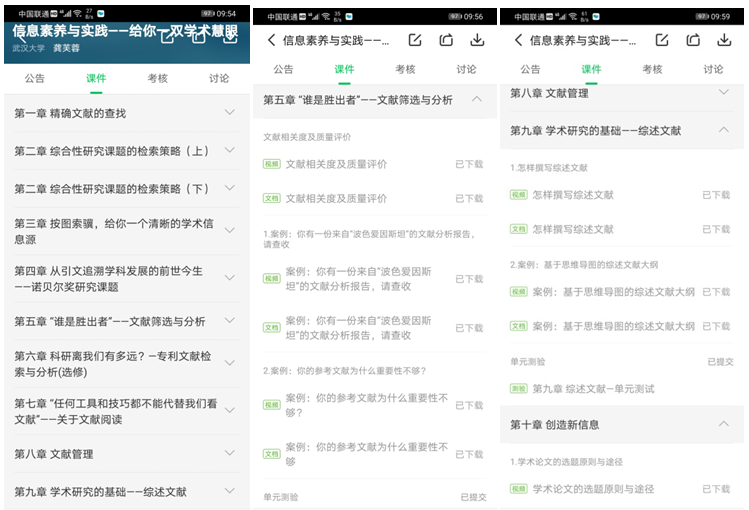The image size is (749, 510).
Task: Tap section heading 2.案例：基于思维导图的综述文献大纲
Action: coord(584,265)
